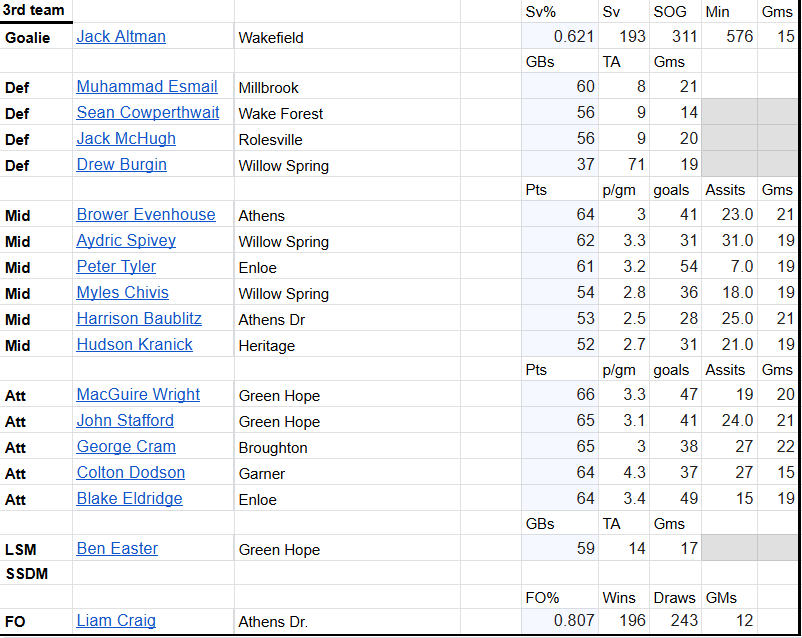Select MacGuire Wright's points value 66
The height and width of the screenshot is (638, 802).
(560, 394)
